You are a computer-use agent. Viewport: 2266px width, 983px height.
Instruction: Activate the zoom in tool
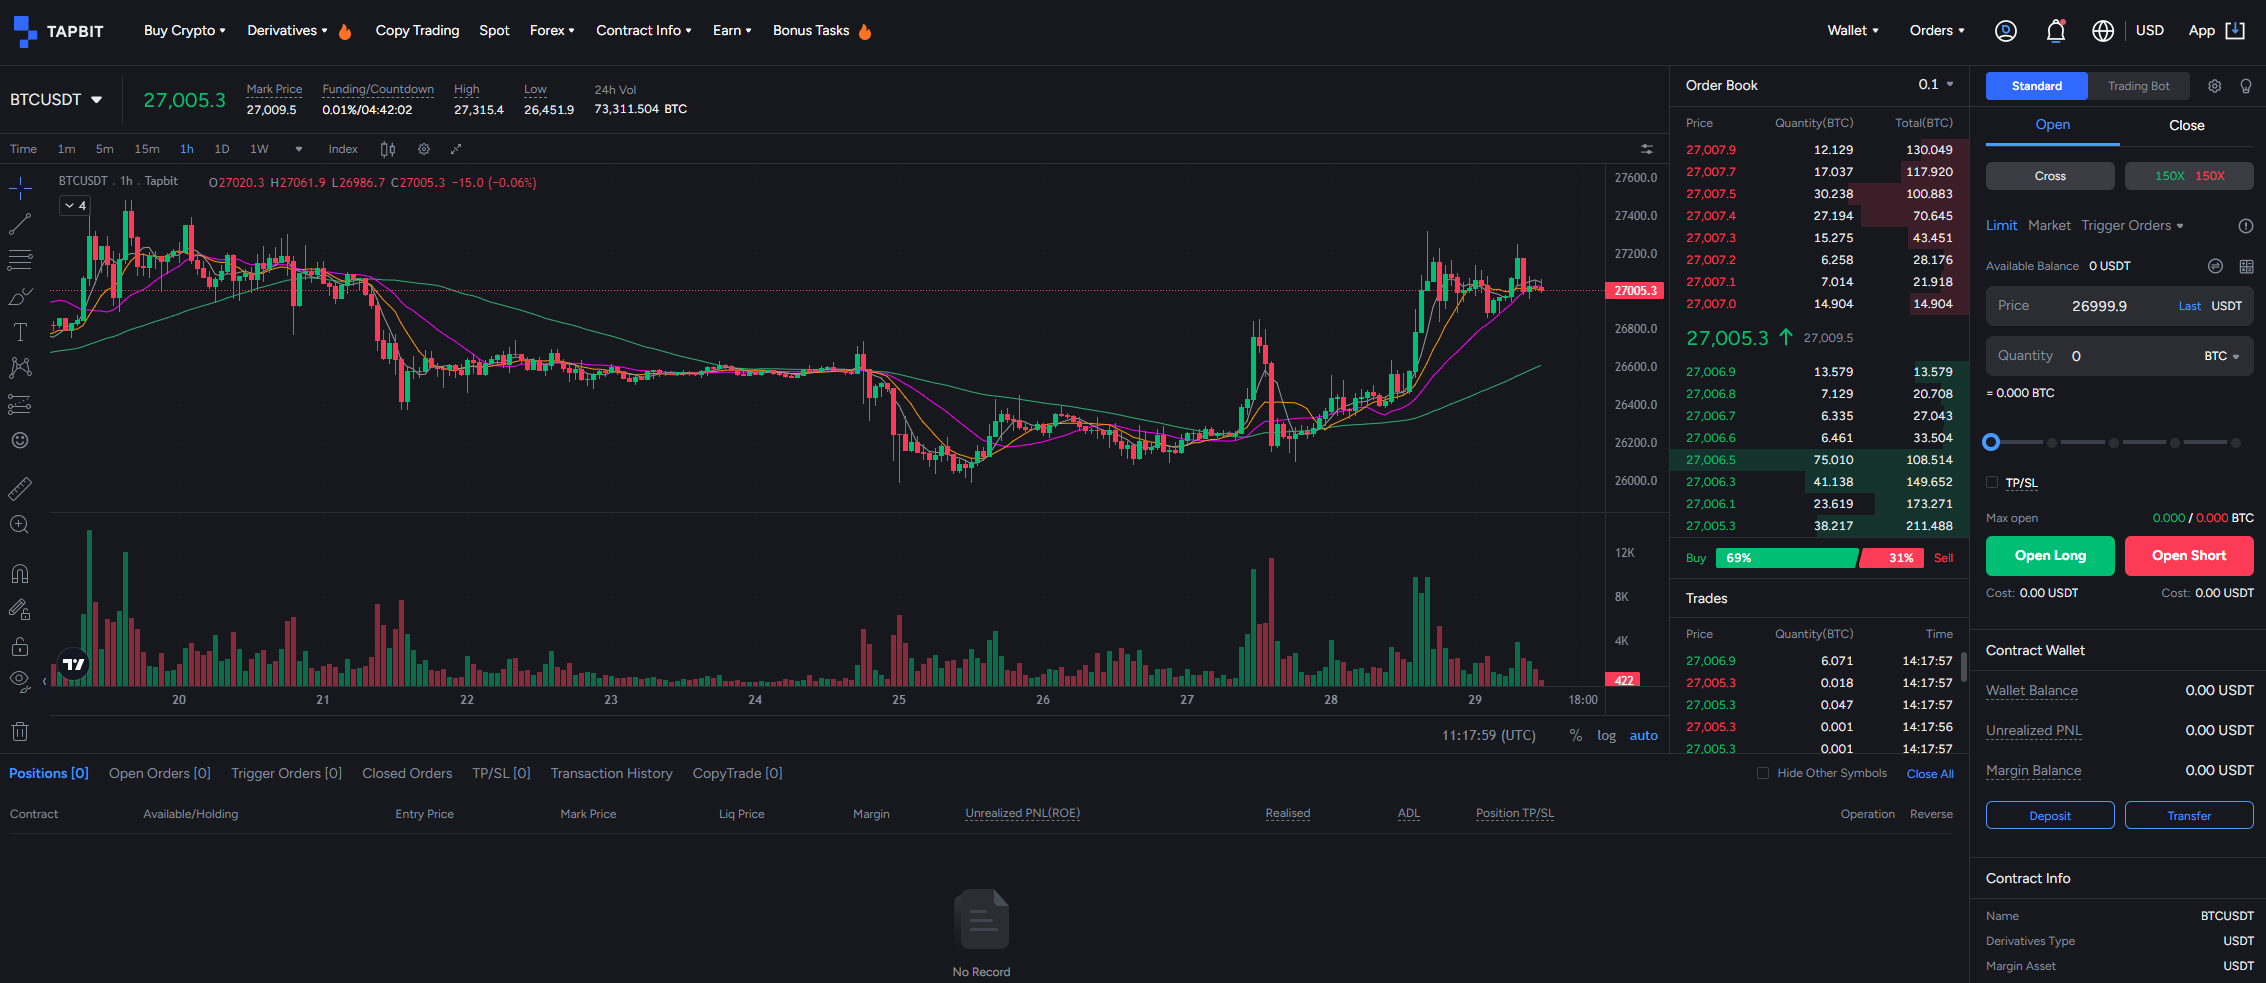pyautogui.click(x=20, y=524)
